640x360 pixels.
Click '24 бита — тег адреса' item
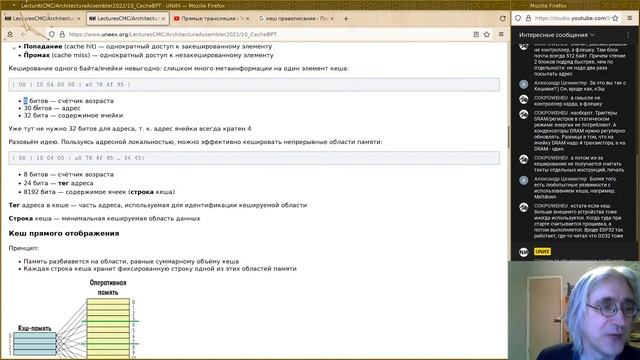tap(58, 183)
